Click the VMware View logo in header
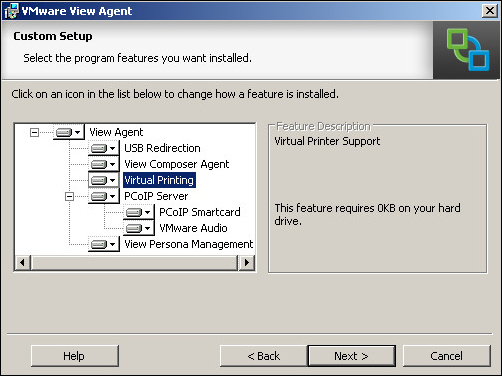This screenshot has height=376, width=502. pyautogui.click(x=468, y=50)
